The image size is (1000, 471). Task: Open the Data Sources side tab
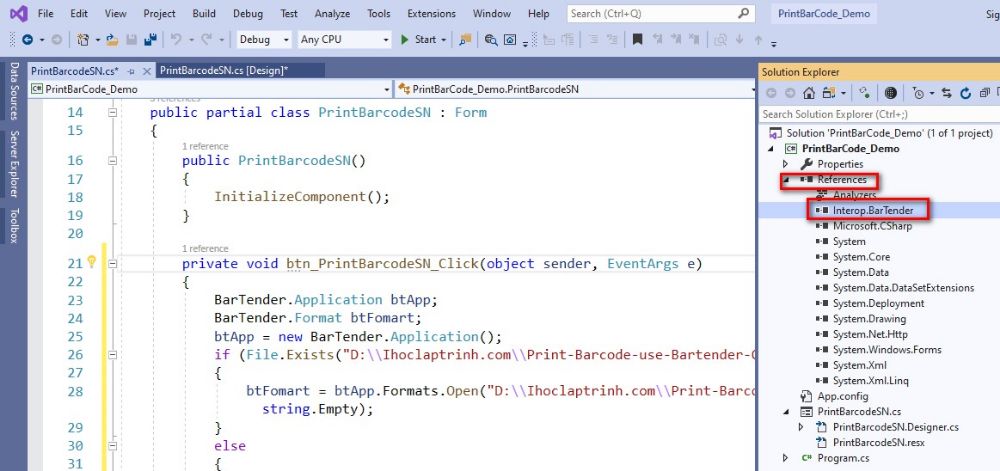click(x=14, y=91)
